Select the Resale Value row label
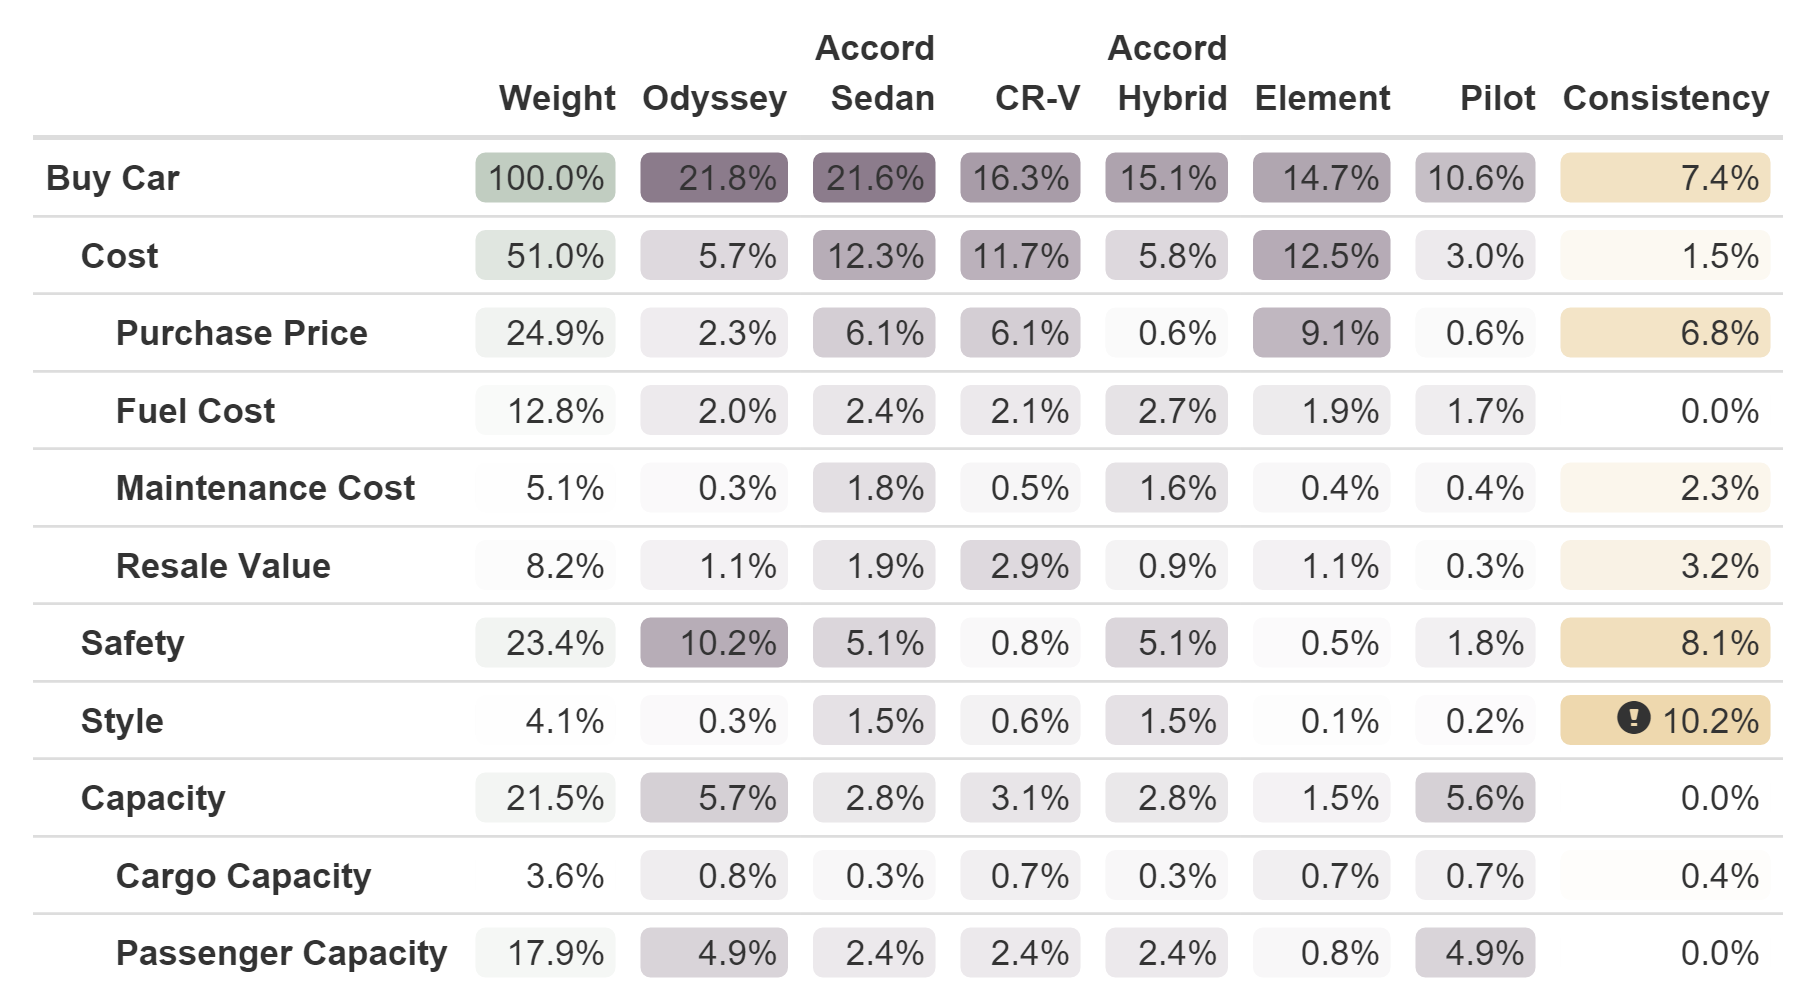This screenshot has height=1005, width=1799. [x=223, y=566]
